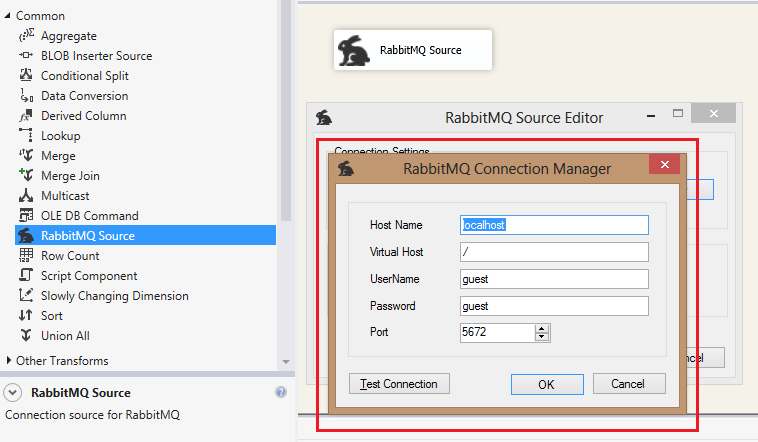Select the Script Component icon

point(27,276)
